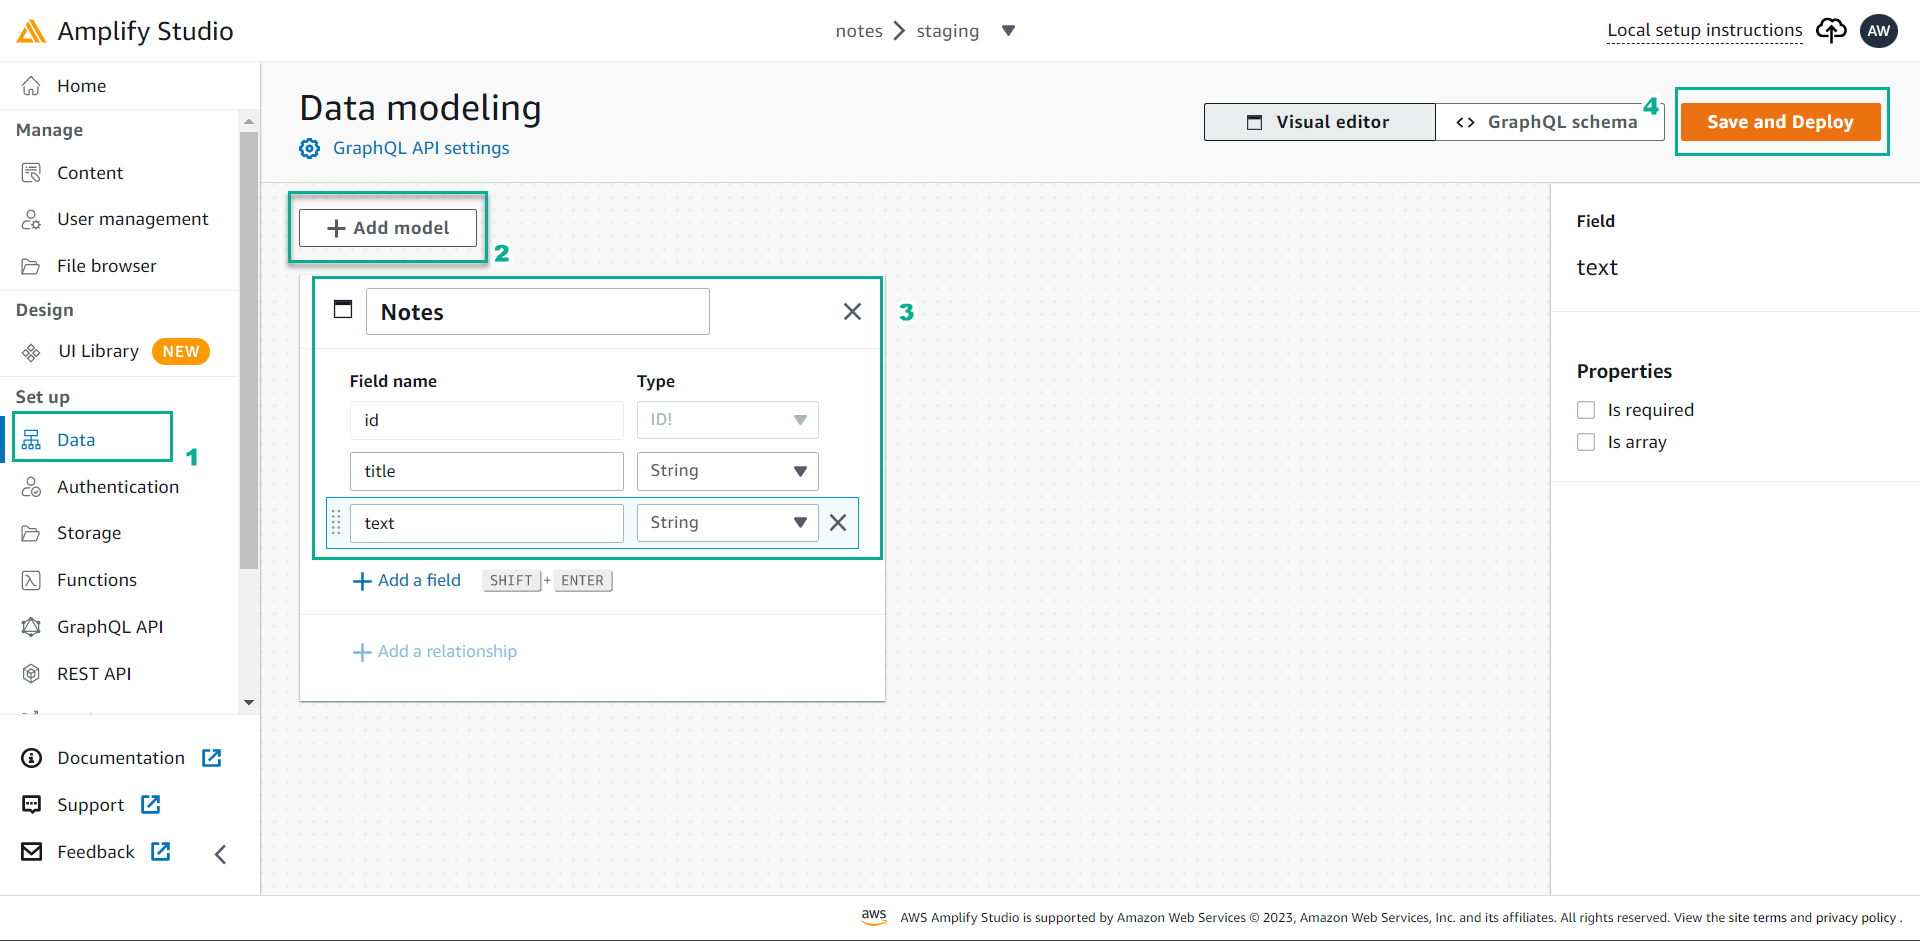1920x941 pixels.
Task: Click the Documentation external link icon
Action: point(212,758)
